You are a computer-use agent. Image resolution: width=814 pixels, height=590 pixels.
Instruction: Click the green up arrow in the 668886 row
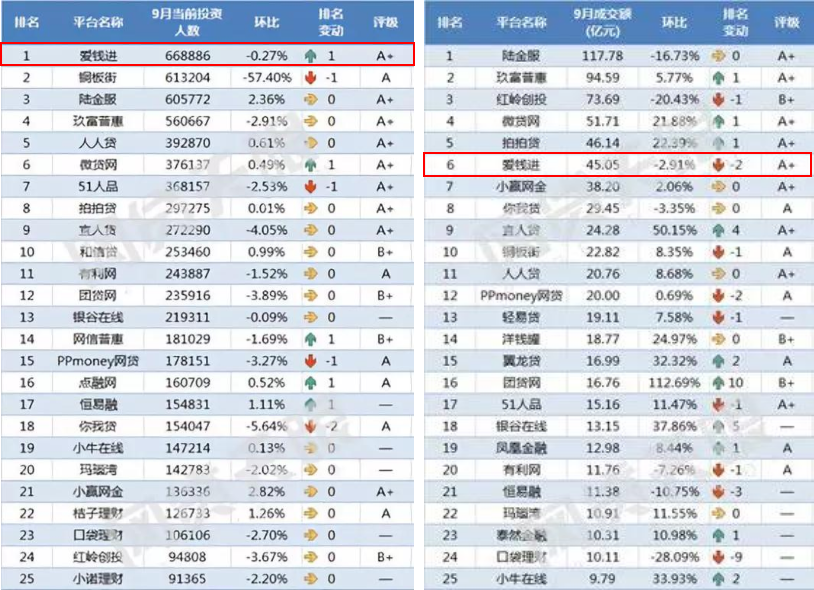click(310, 56)
